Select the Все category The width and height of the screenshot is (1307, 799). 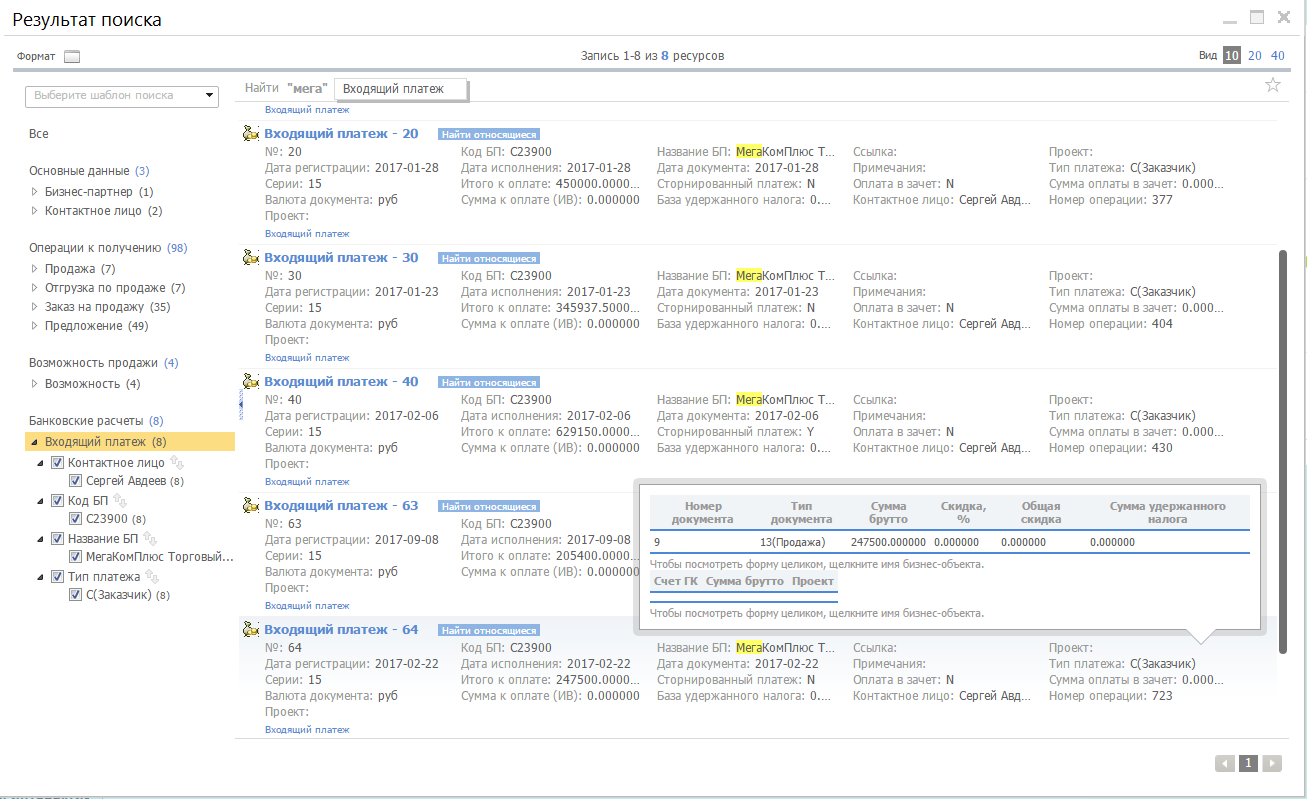pos(38,134)
